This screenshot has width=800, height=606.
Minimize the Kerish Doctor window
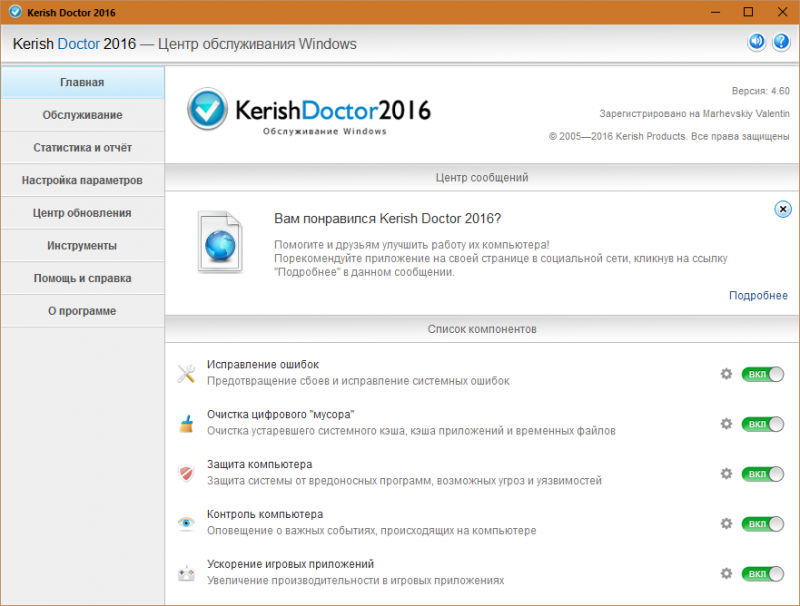715,12
